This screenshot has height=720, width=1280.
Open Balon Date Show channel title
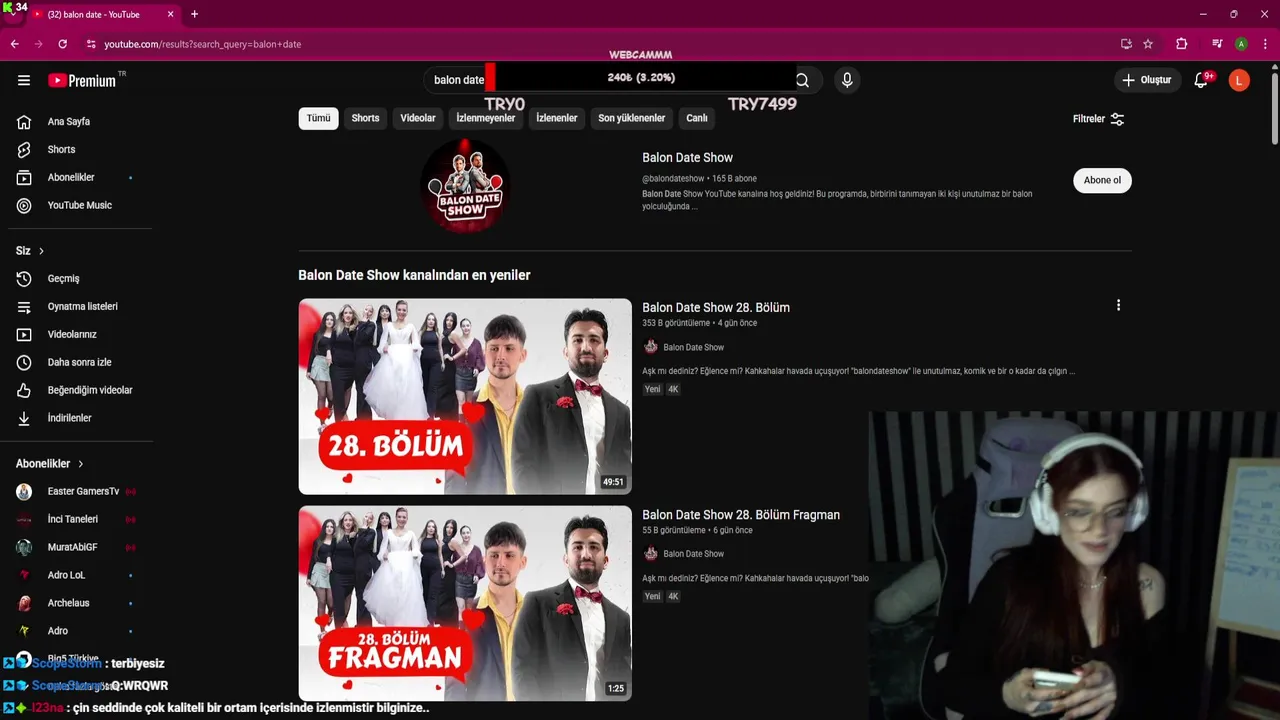tap(687, 158)
